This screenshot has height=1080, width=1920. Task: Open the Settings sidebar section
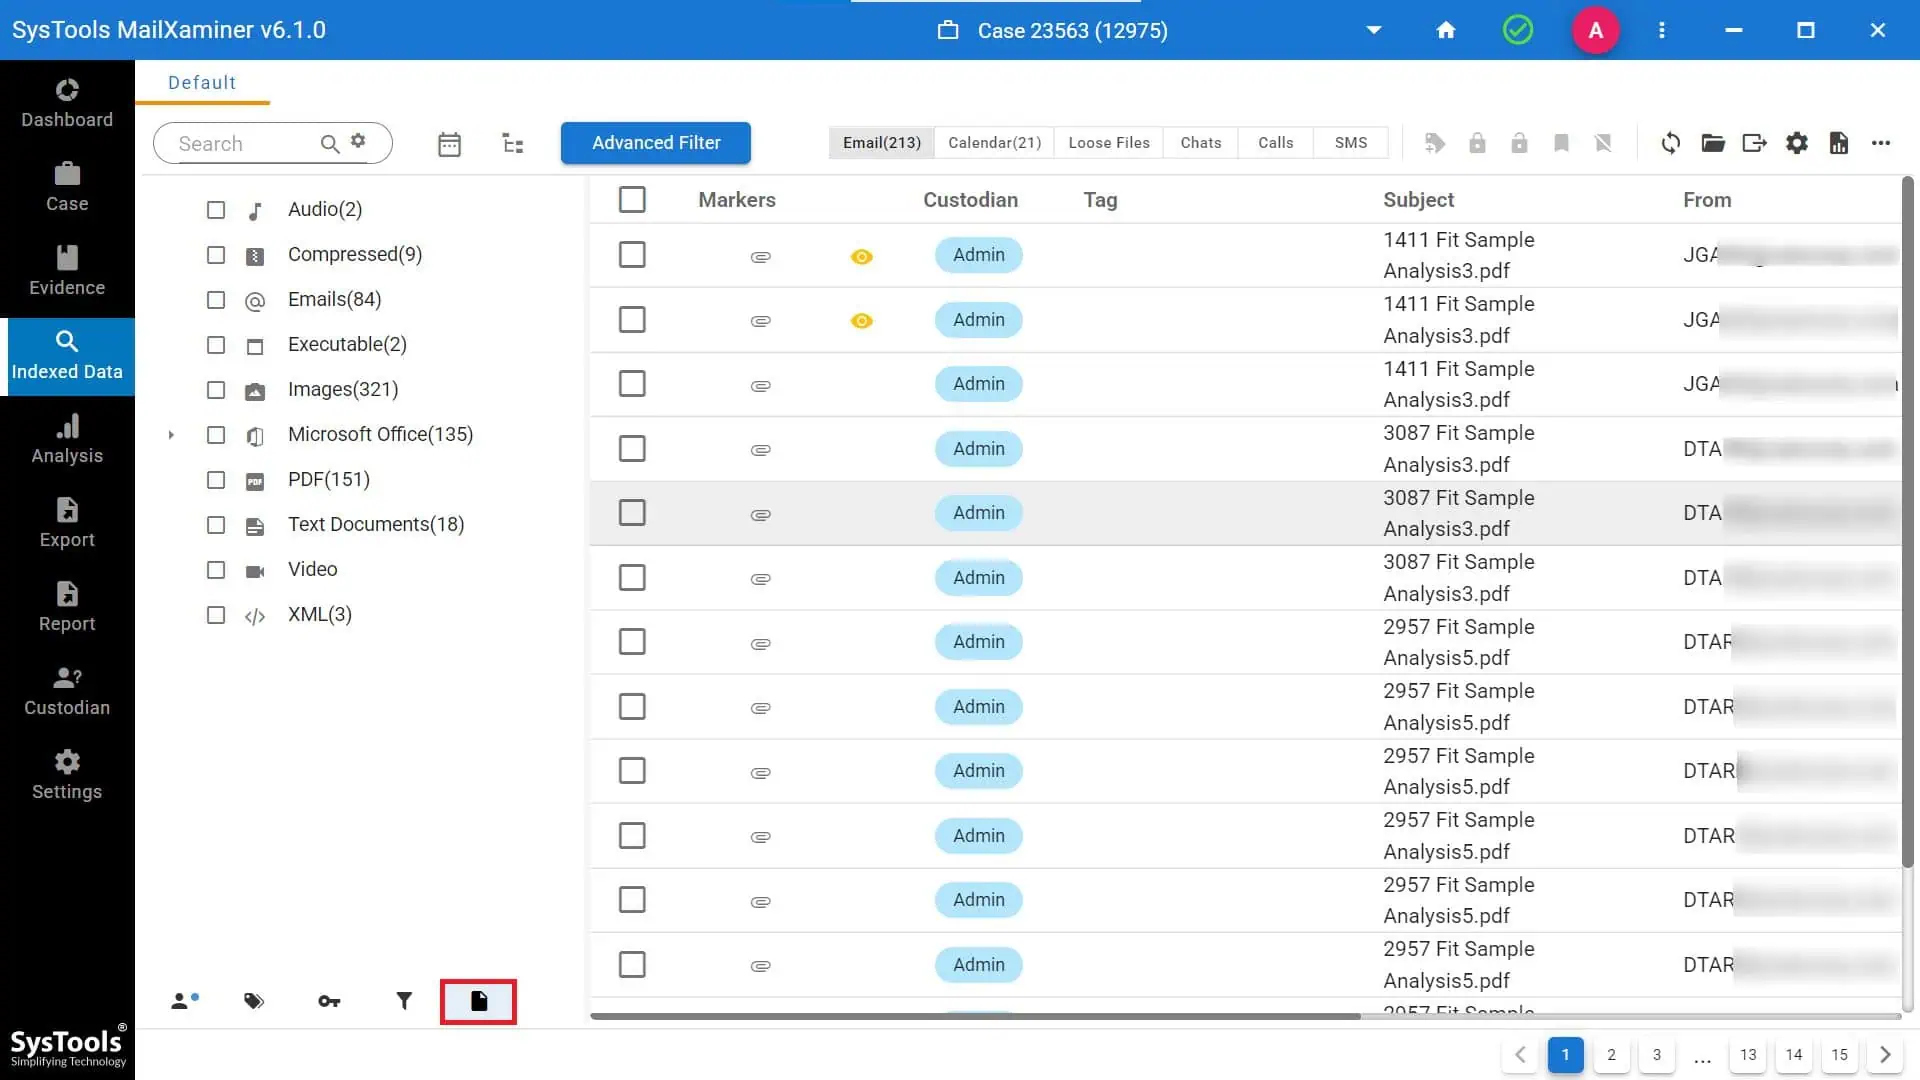(67, 775)
